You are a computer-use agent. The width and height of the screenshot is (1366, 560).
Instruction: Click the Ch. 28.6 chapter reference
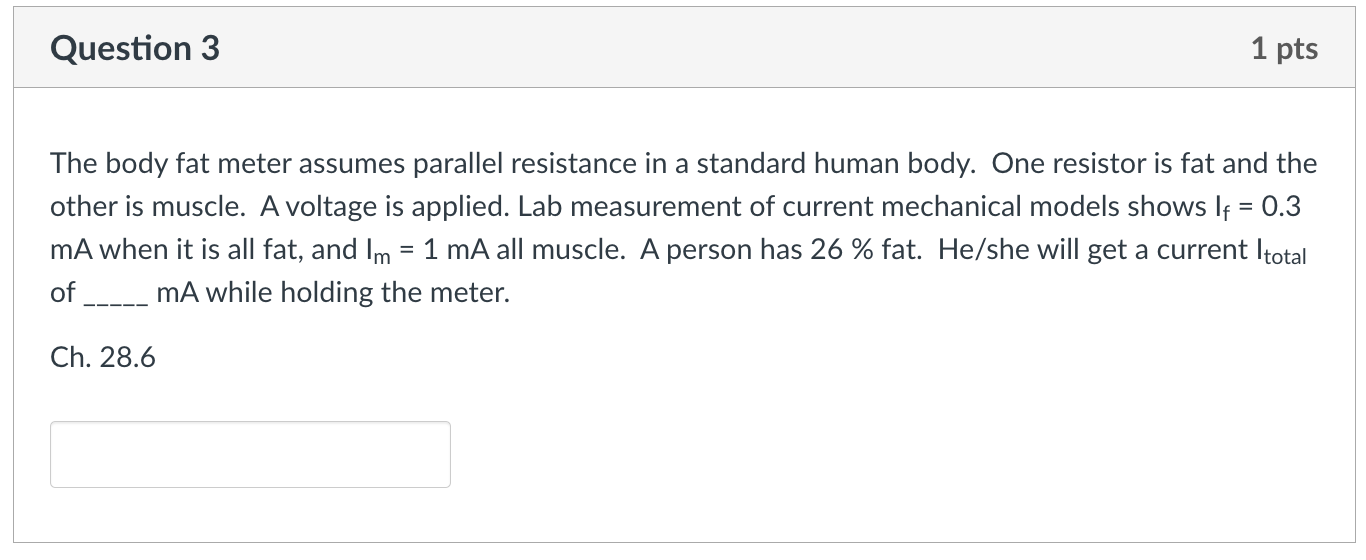click(x=103, y=358)
